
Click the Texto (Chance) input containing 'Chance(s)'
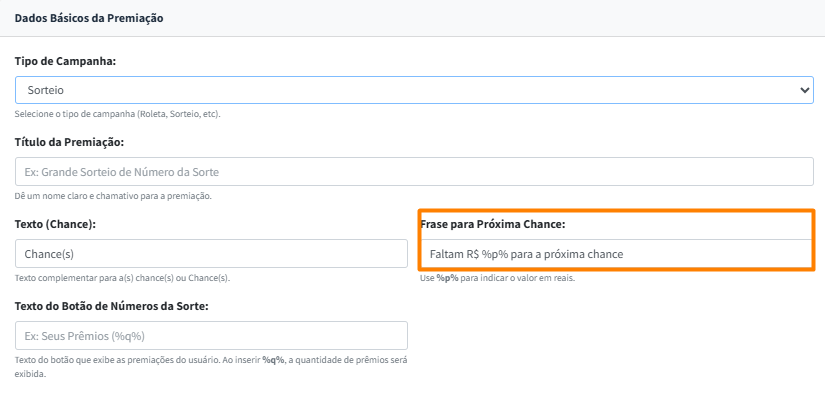click(x=211, y=254)
